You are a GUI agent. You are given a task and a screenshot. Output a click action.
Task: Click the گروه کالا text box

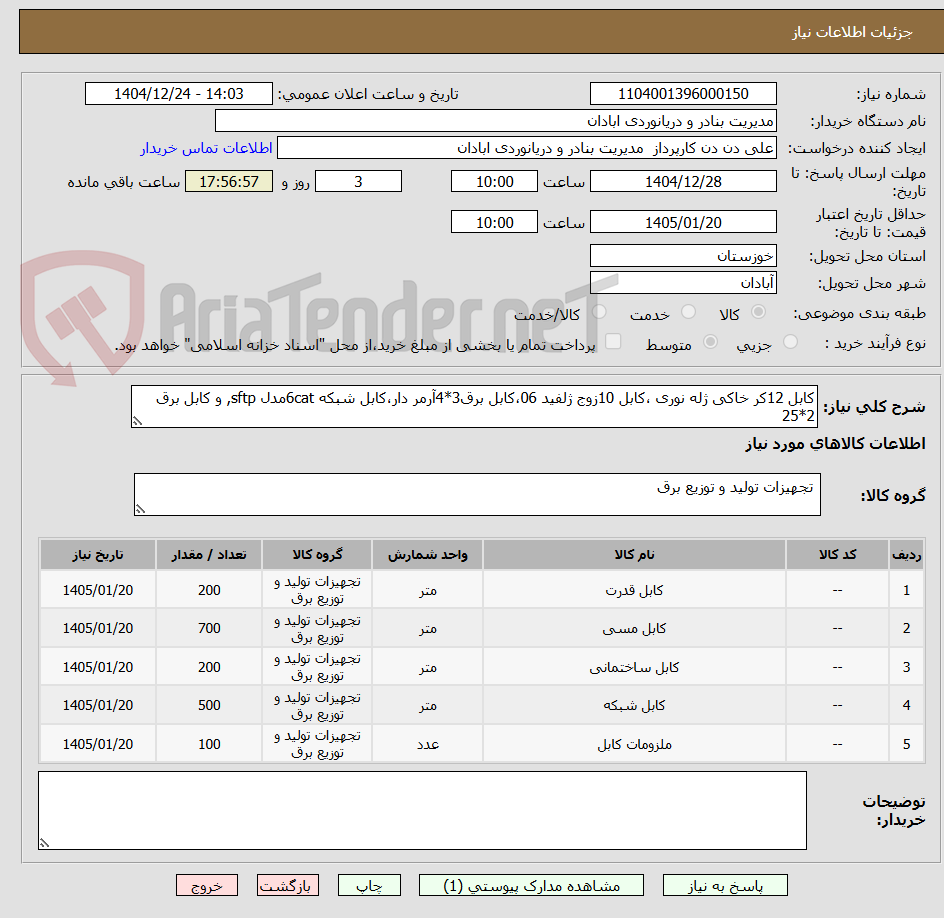[477, 494]
